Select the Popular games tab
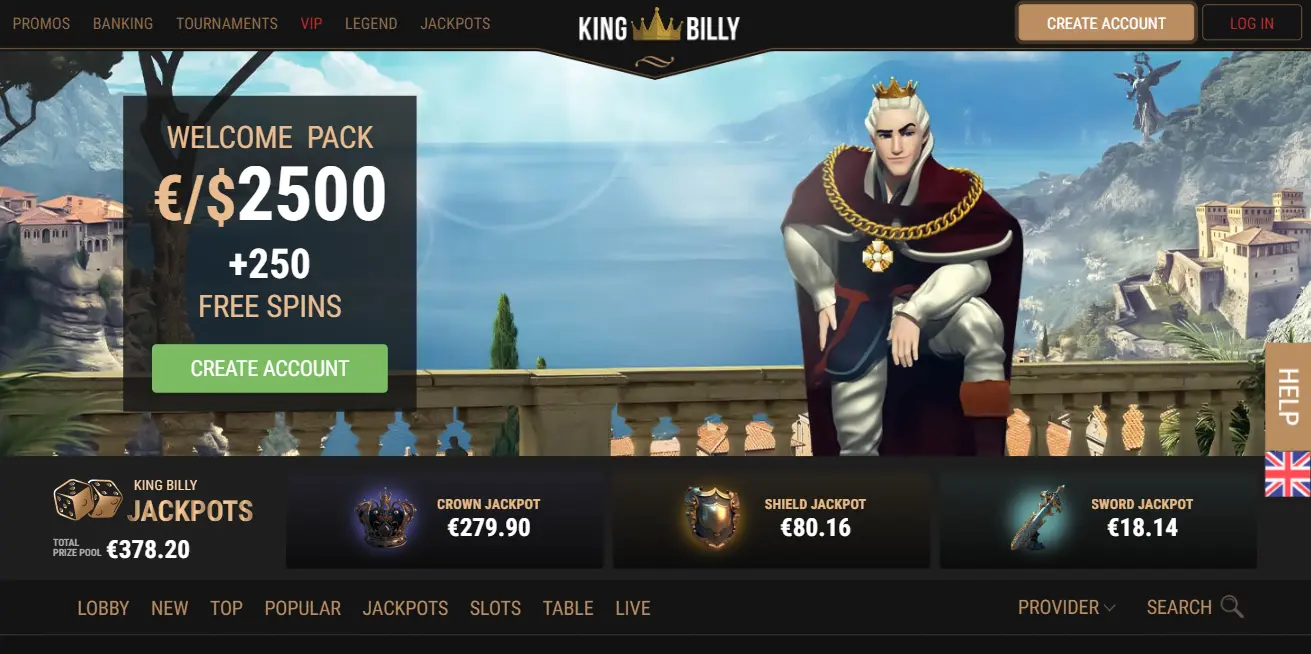This screenshot has width=1311, height=654. (x=303, y=608)
